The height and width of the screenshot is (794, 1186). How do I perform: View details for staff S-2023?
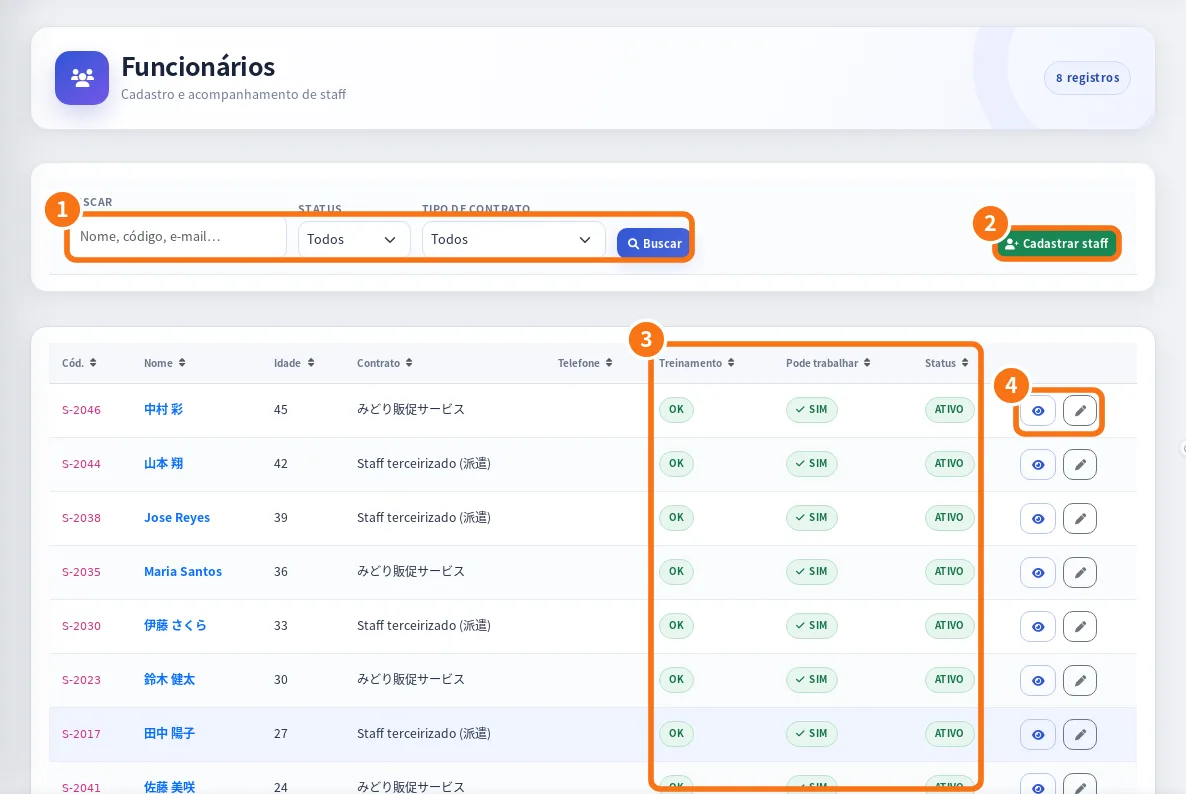point(1038,681)
